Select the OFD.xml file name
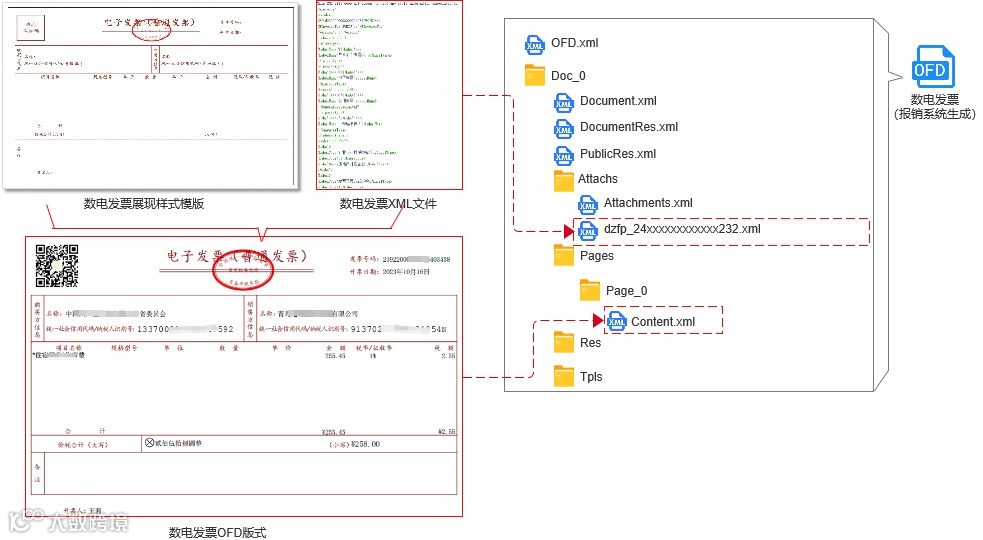 tap(574, 43)
